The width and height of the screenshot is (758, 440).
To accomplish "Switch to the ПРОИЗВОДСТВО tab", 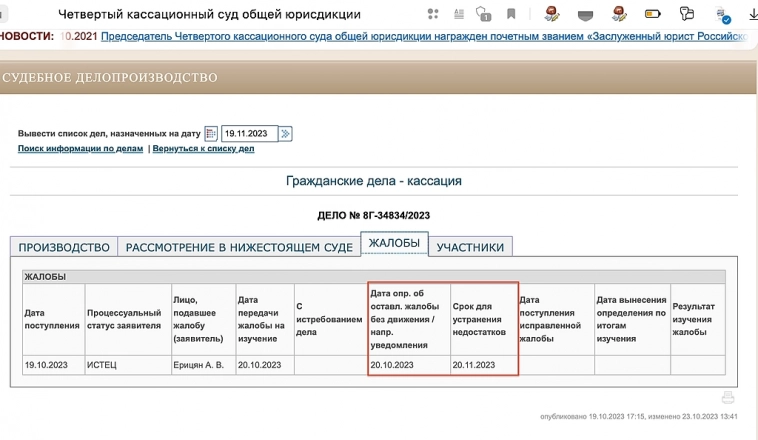I will click(64, 247).
